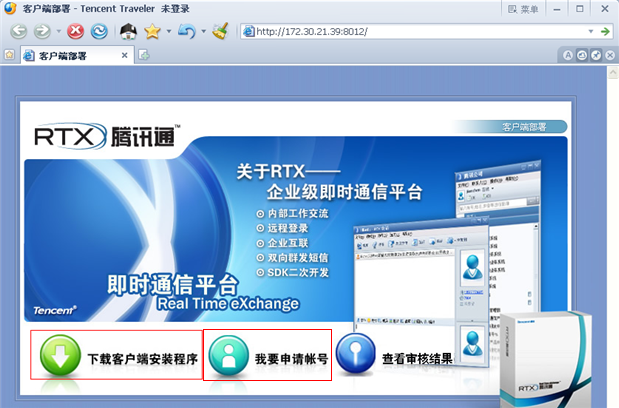Click the pin icon in tab bar
Screen dimensions: 619x408
[x=596, y=55]
